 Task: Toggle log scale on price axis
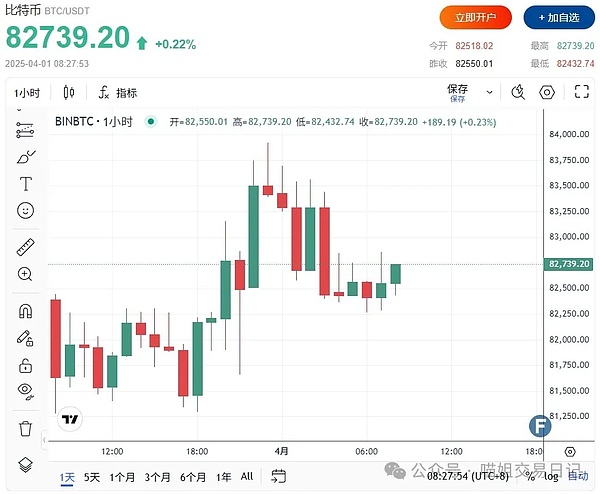click(549, 477)
